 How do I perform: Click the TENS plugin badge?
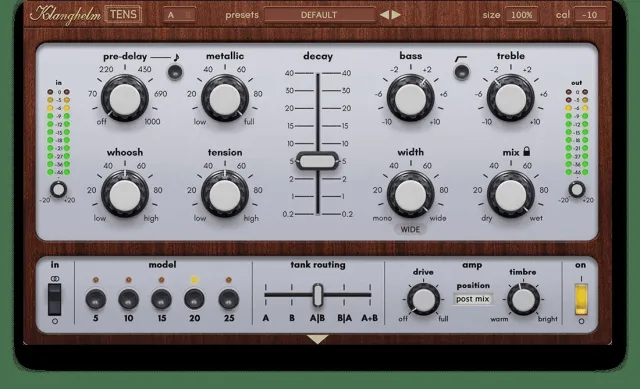click(x=123, y=15)
